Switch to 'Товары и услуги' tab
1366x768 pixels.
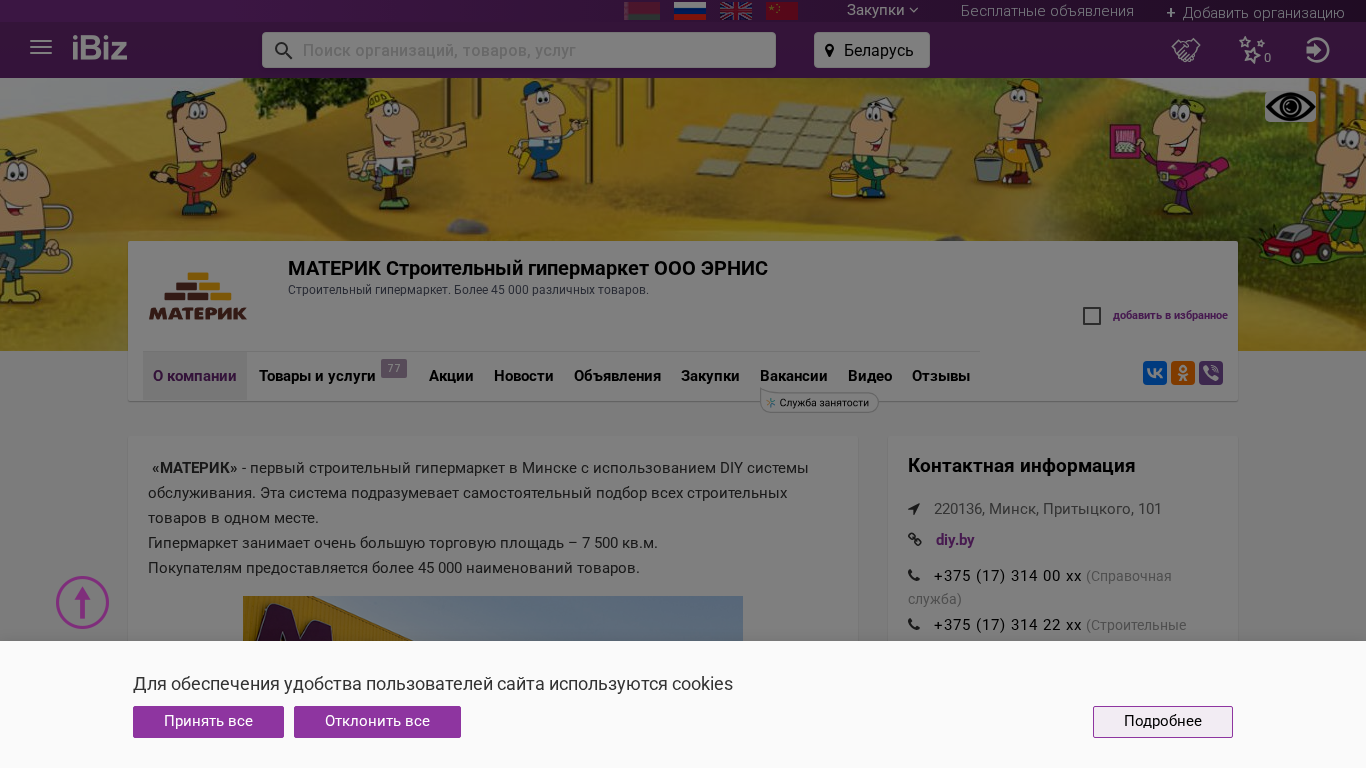317,376
